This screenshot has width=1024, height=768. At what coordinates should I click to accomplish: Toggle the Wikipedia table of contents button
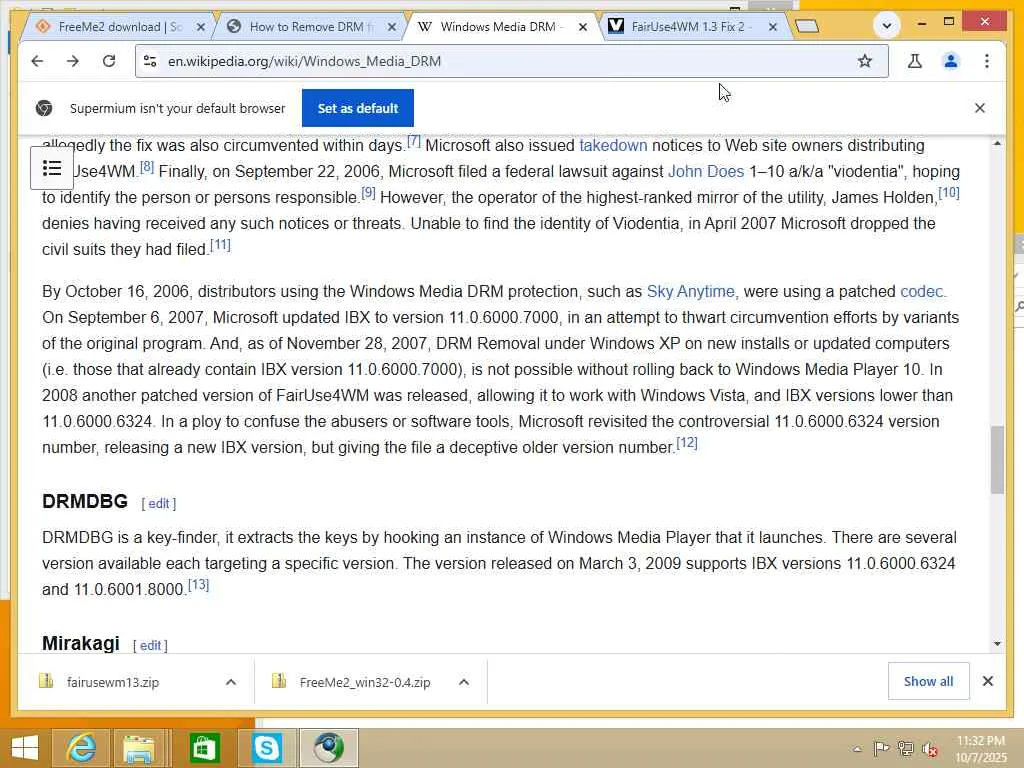click(52, 168)
